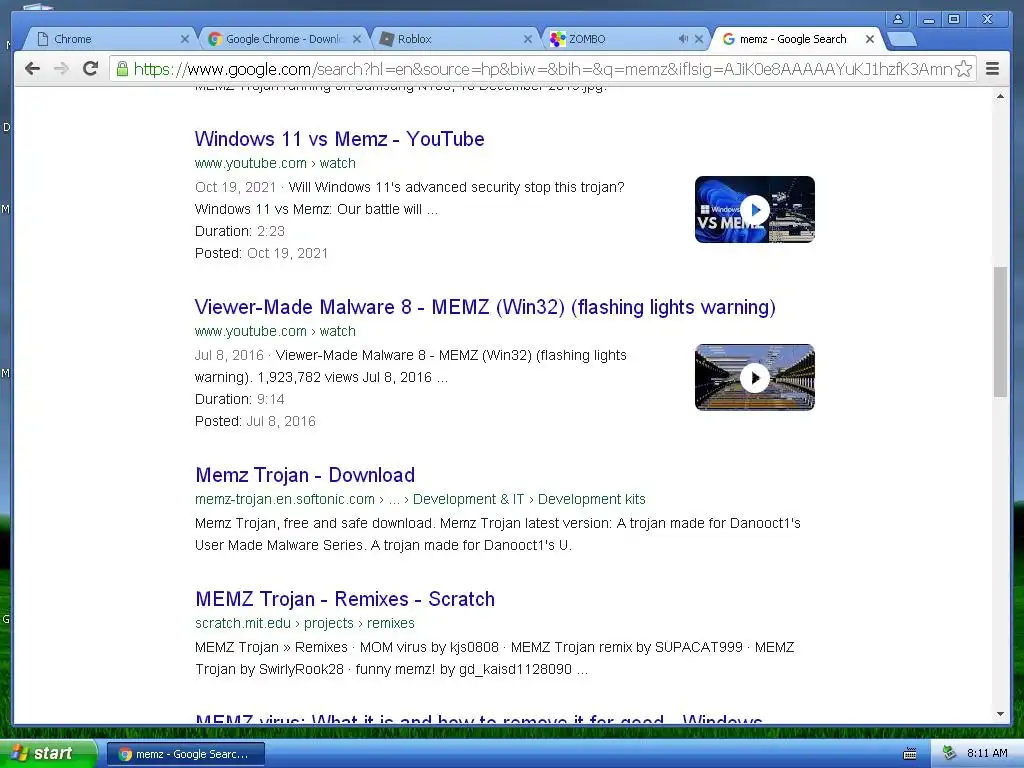Click the scrollbar down arrow
Image resolution: width=1024 pixels, height=768 pixels.
click(x=1000, y=714)
